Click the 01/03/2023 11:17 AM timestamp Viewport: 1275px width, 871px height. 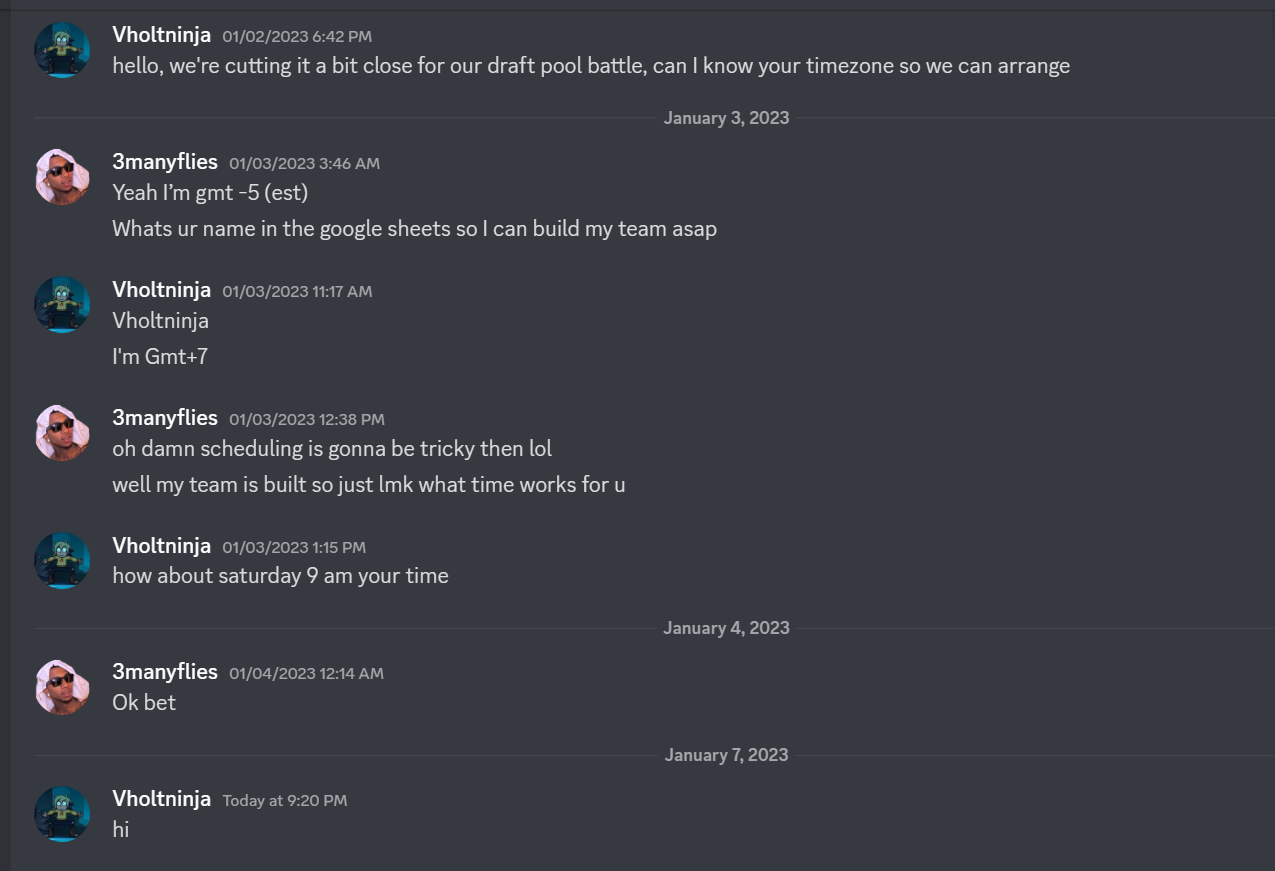click(297, 292)
